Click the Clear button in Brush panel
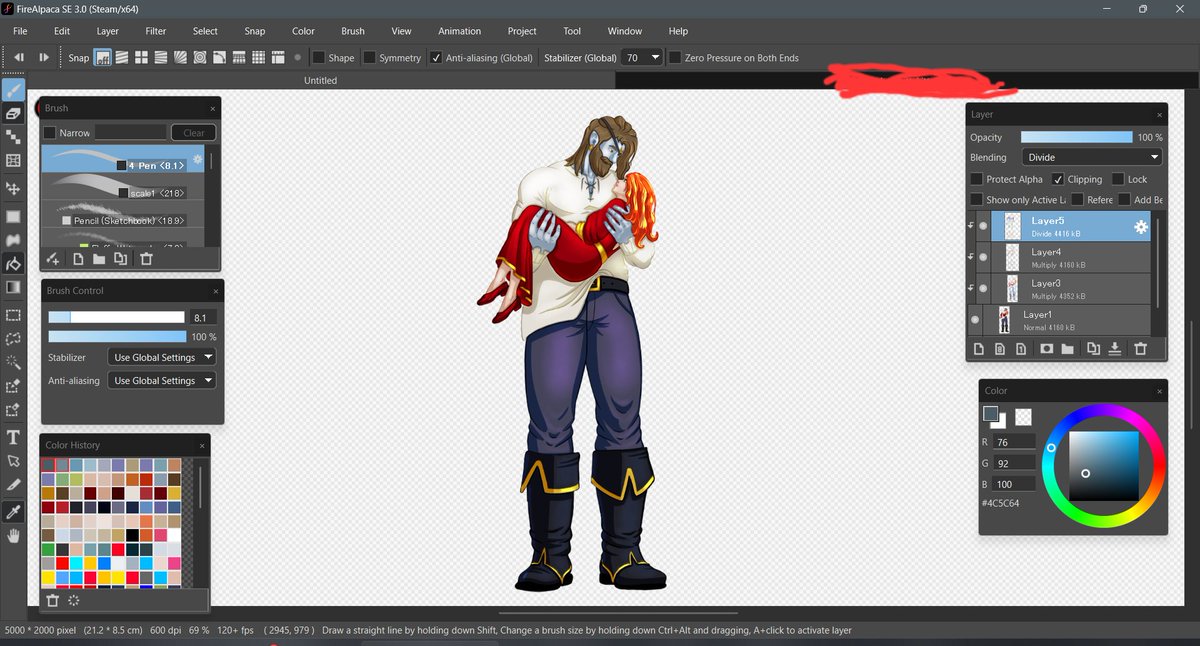The image size is (1200, 646). (193, 132)
